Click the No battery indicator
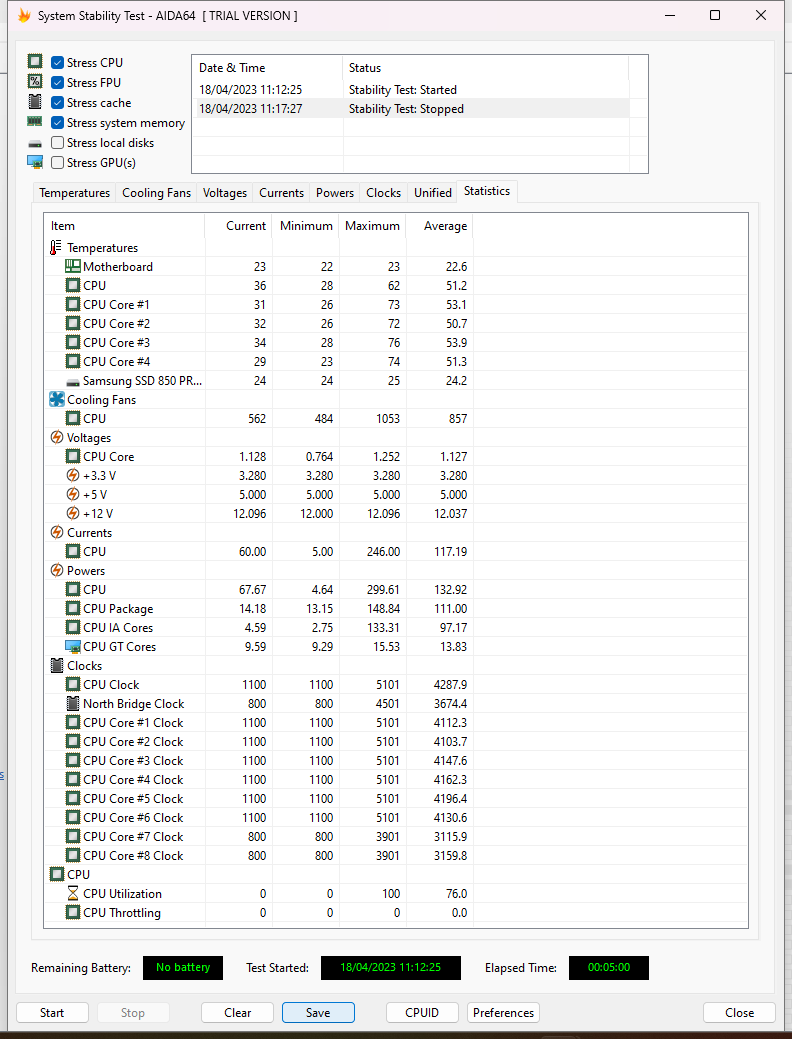This screenshot has width=792, height=1039. [183, 967]
